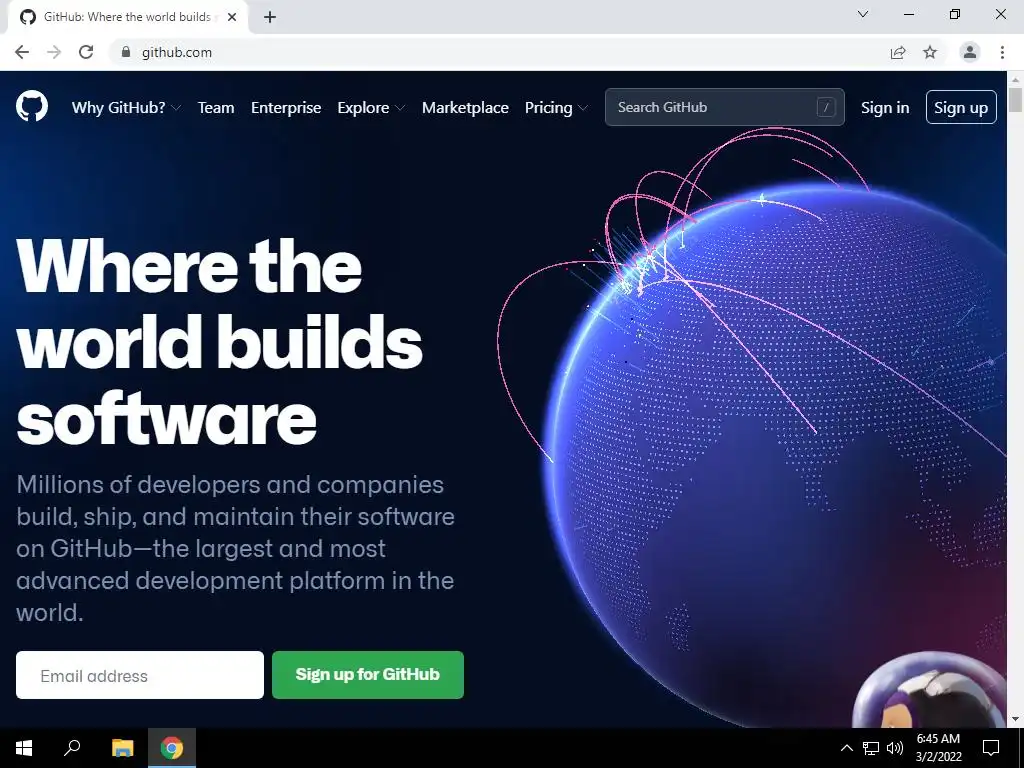The image size is (1024, 768).
Task: Click the scrollbar up arrow
Action: point(1015,79)
